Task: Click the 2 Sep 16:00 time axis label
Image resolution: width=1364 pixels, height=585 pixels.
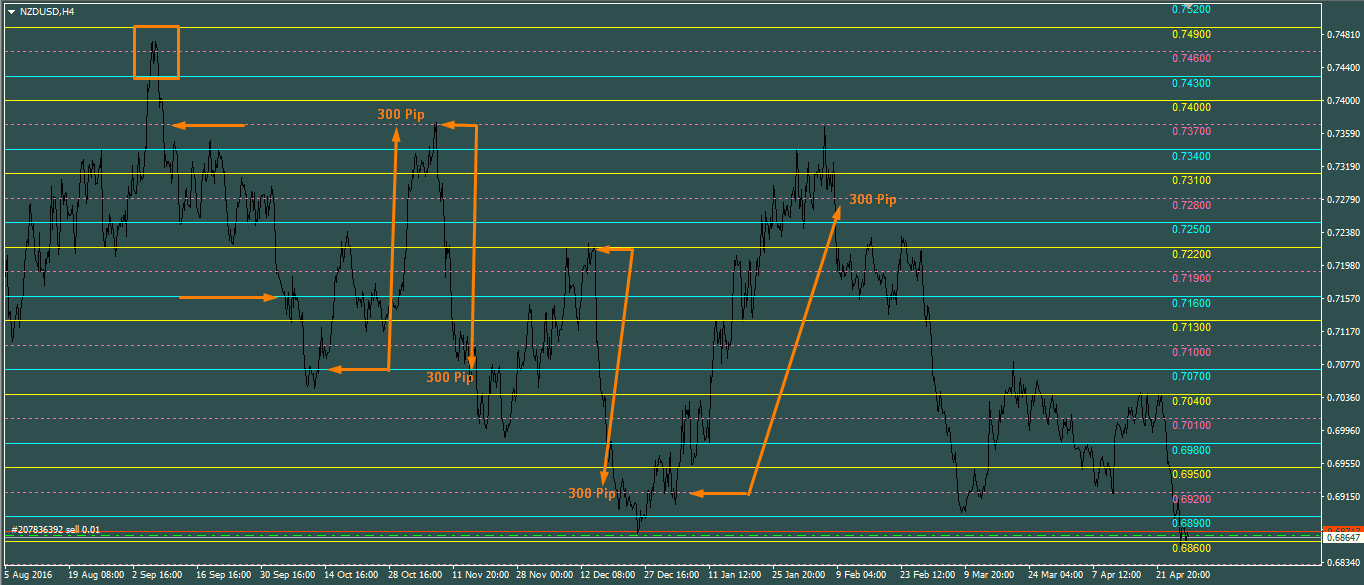Action: pos(157,576)
